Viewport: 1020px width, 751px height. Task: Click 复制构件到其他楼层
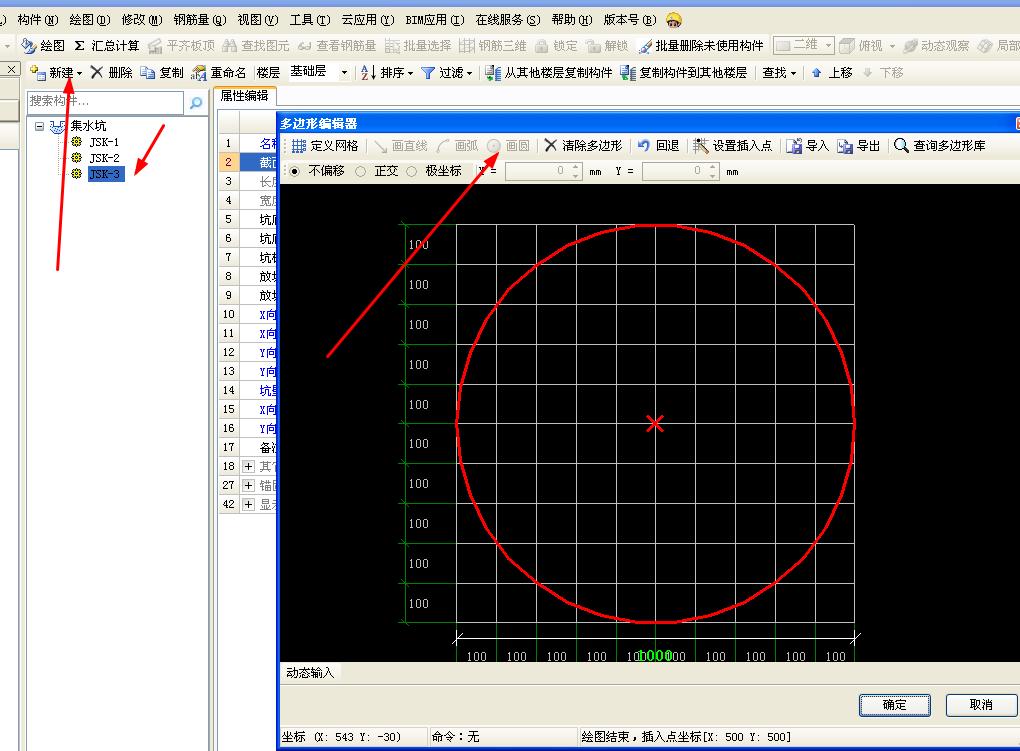pos(684,72)
